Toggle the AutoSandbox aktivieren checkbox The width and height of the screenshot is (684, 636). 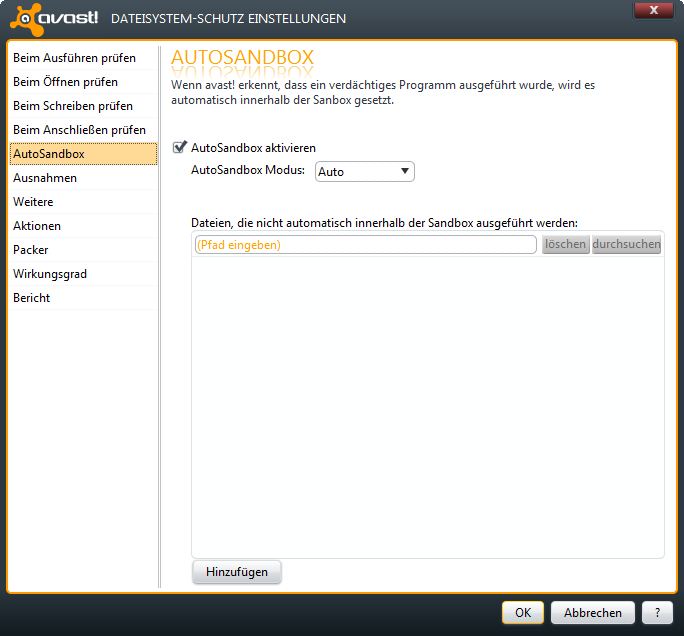click(x=180, y=147)
